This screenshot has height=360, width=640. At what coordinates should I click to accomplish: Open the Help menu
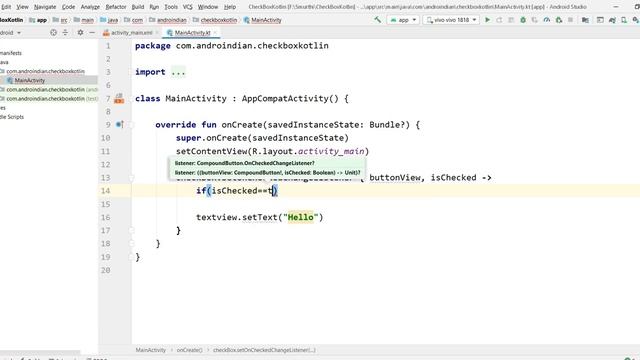click(230, 7)
